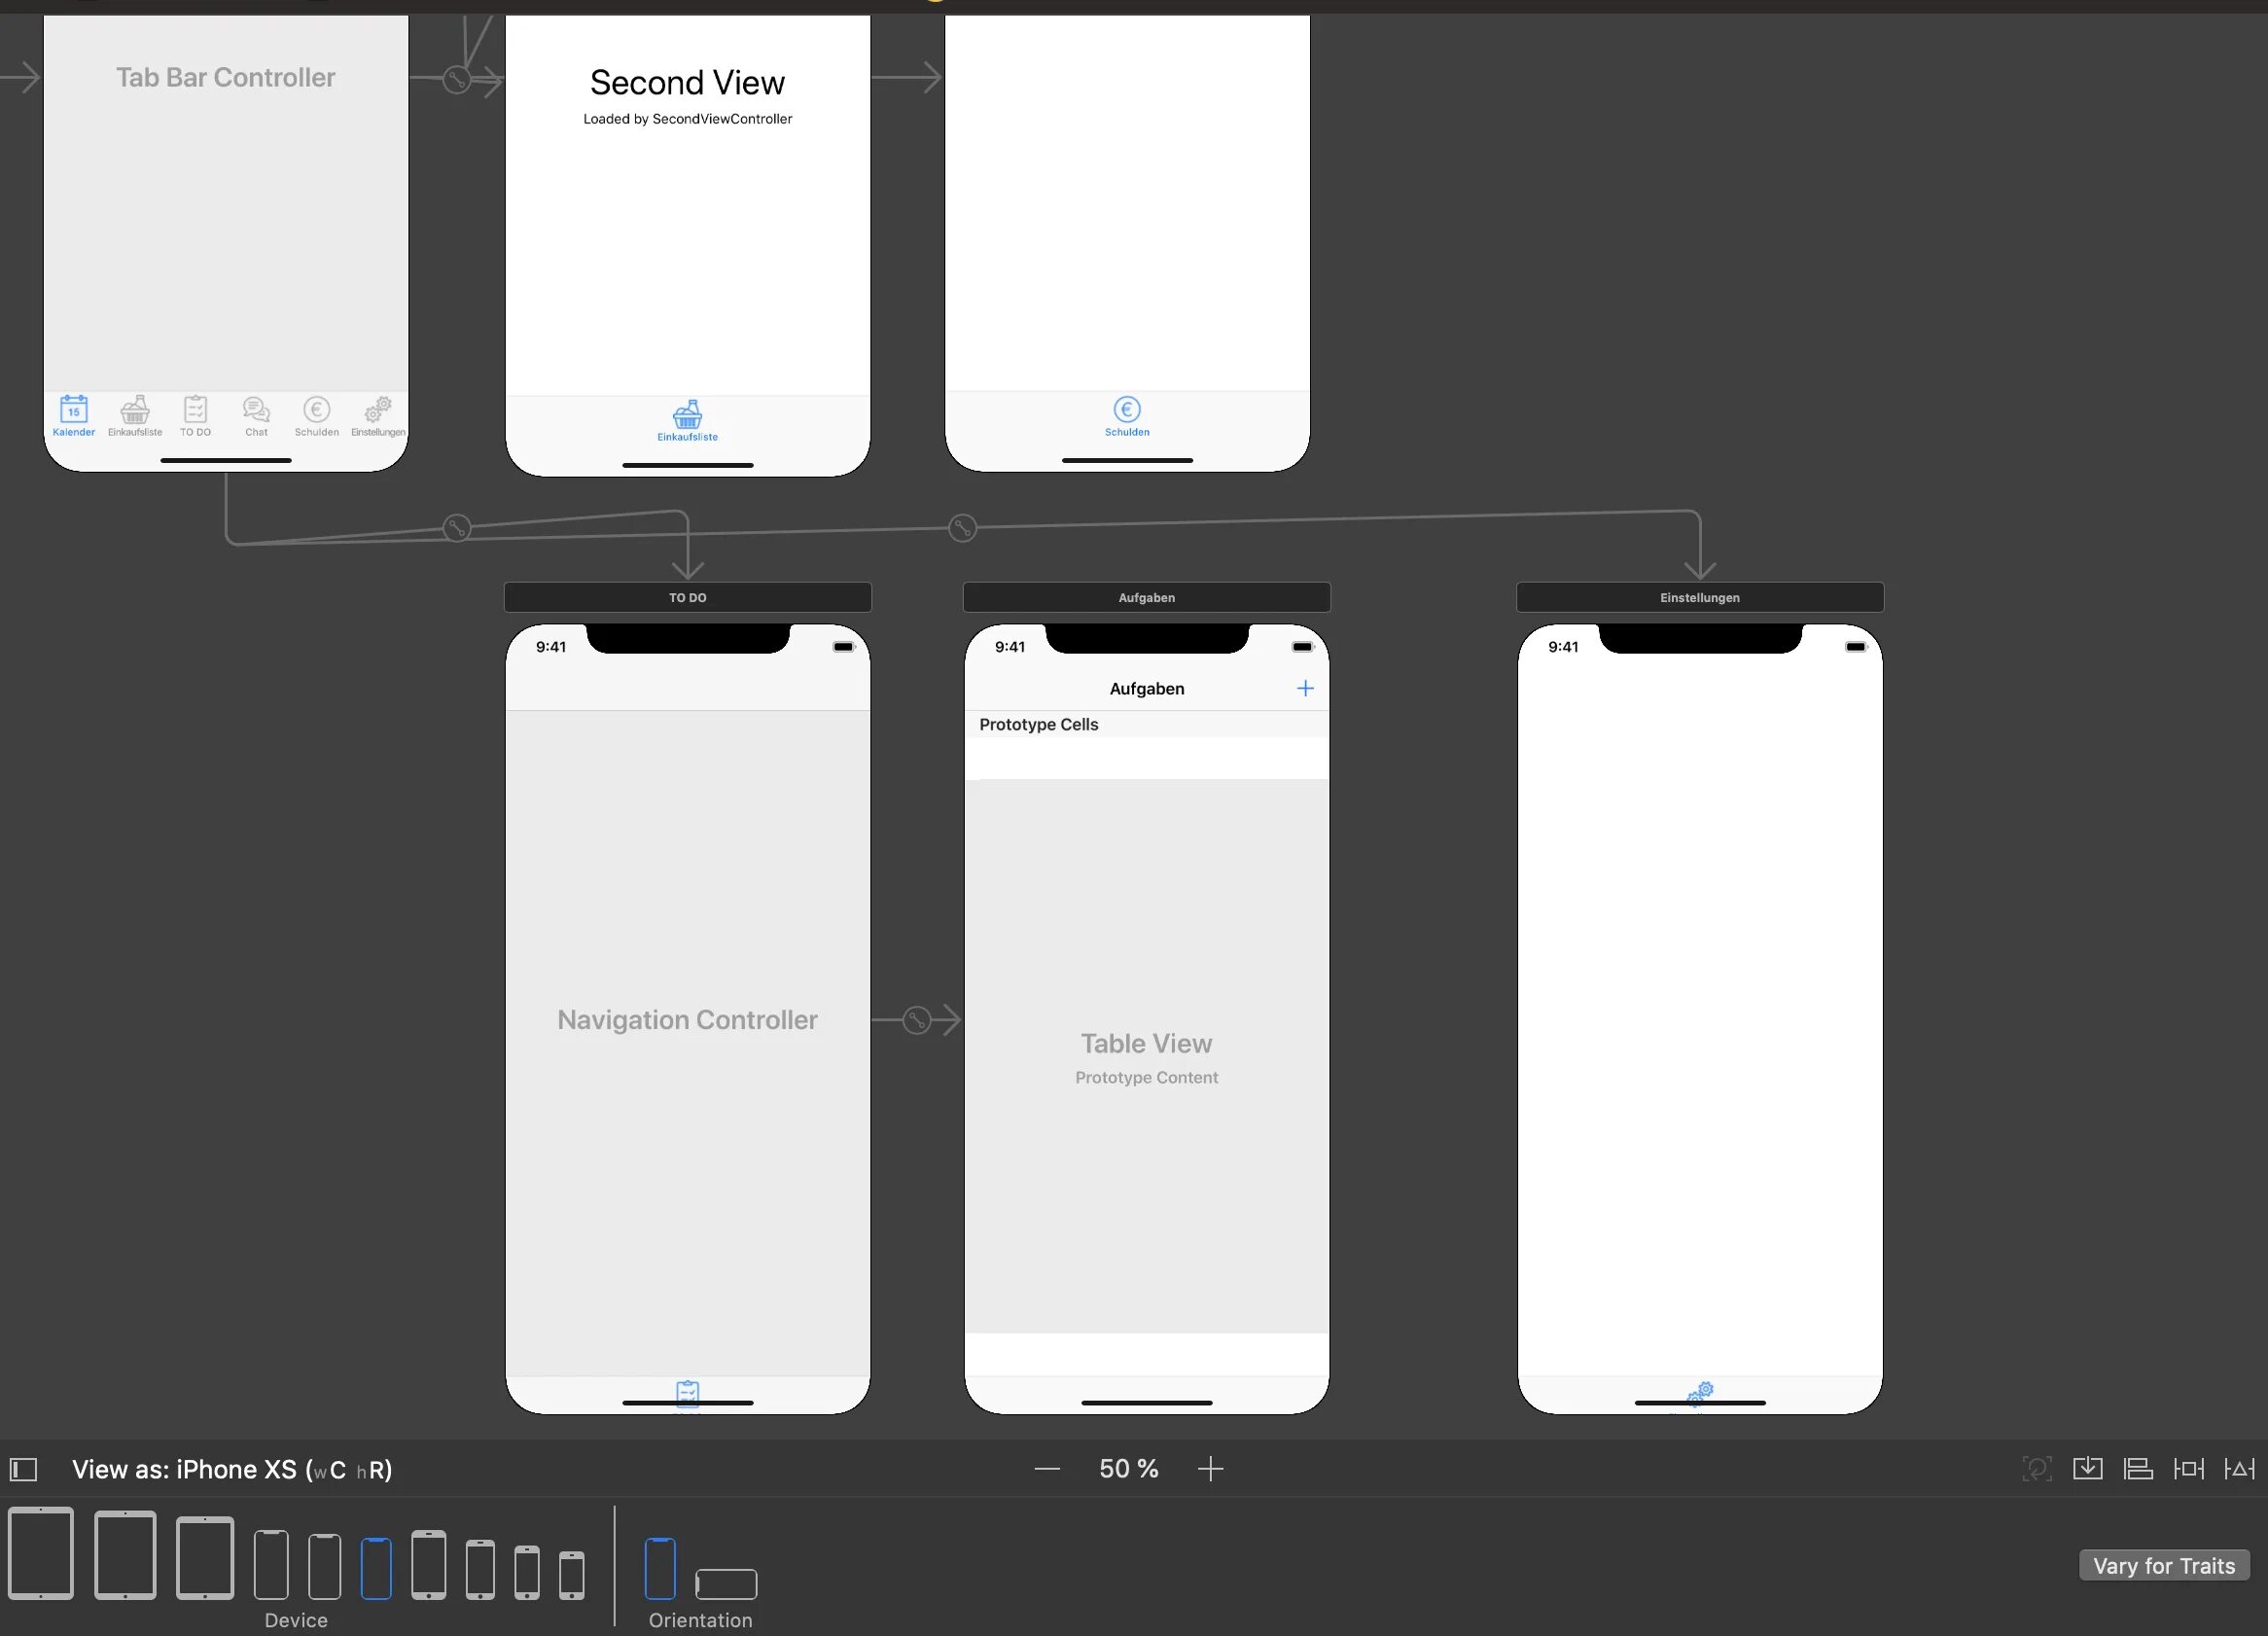Image resolution: width=2268 pixels, height=1636 pixels.
Task: Click the plus icon in Aufgaben view
Action: click(1303, 689)
